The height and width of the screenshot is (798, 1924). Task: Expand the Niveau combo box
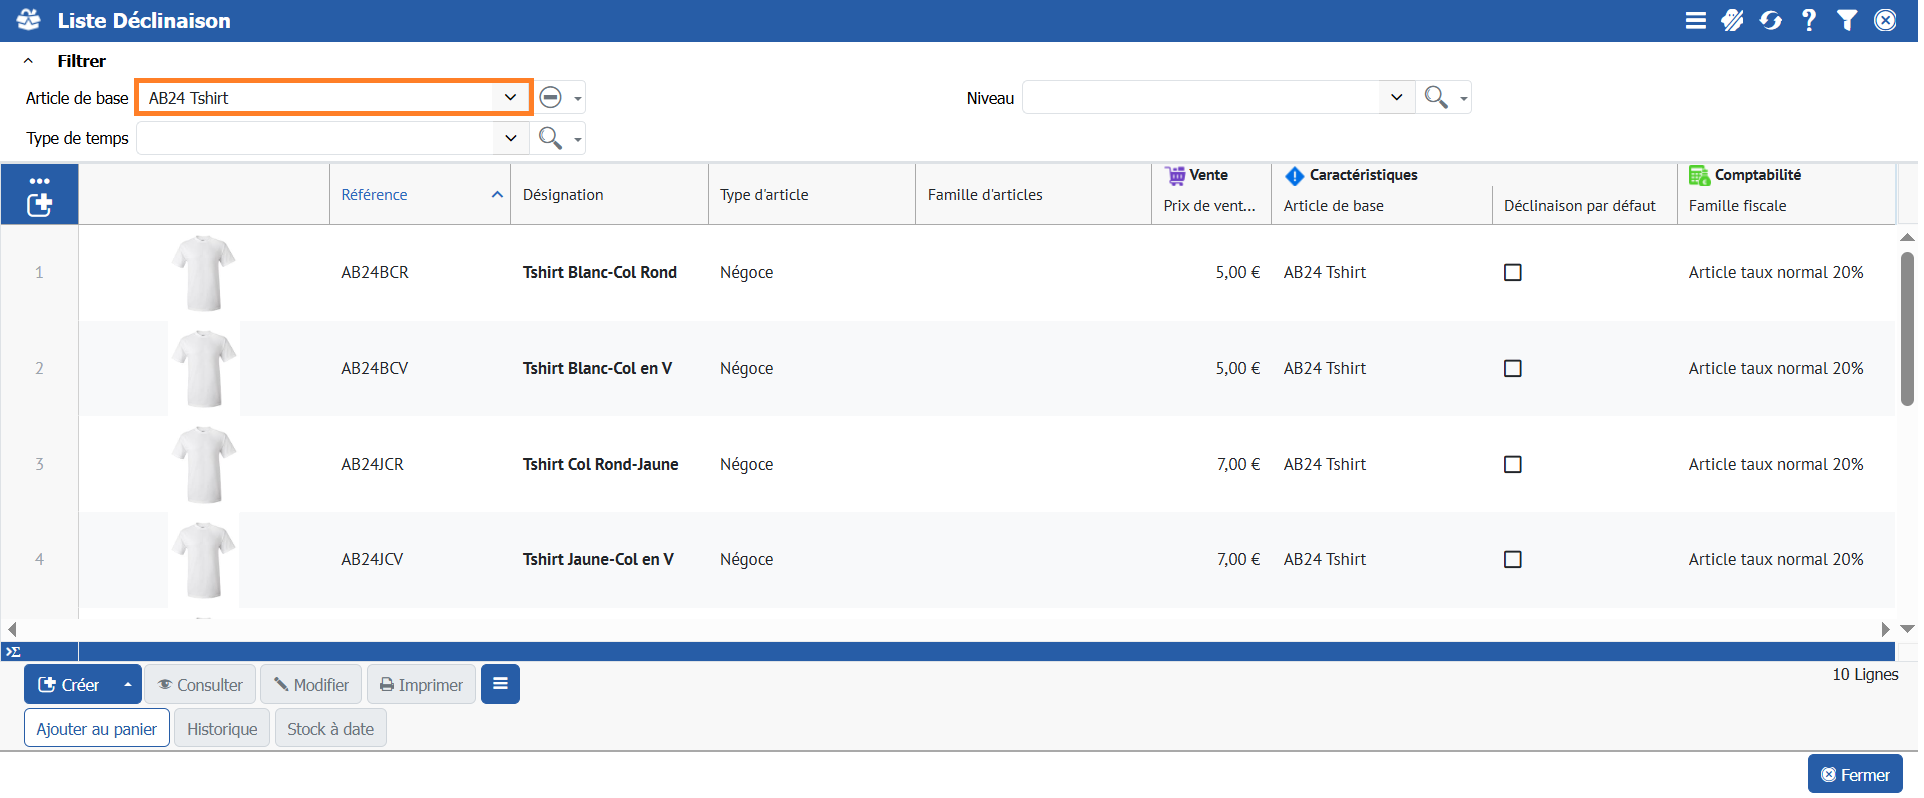pyautogui.click(x=1396, y=97)
